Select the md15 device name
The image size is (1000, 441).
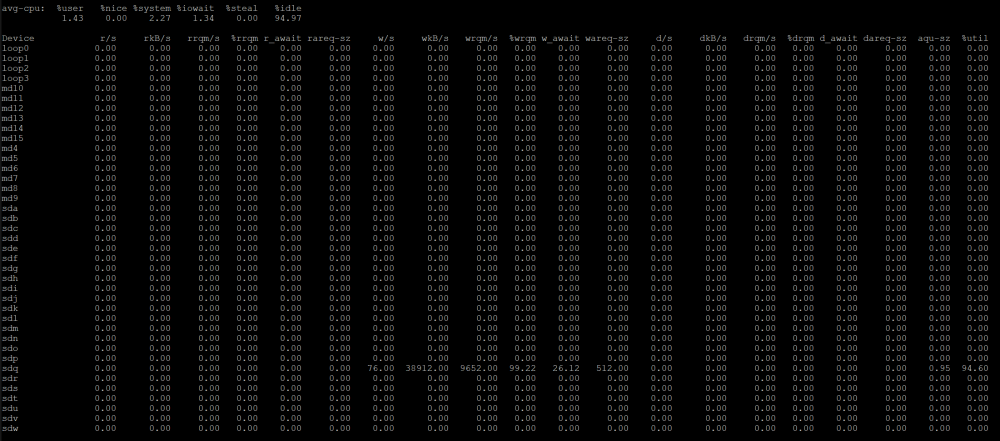13,138
